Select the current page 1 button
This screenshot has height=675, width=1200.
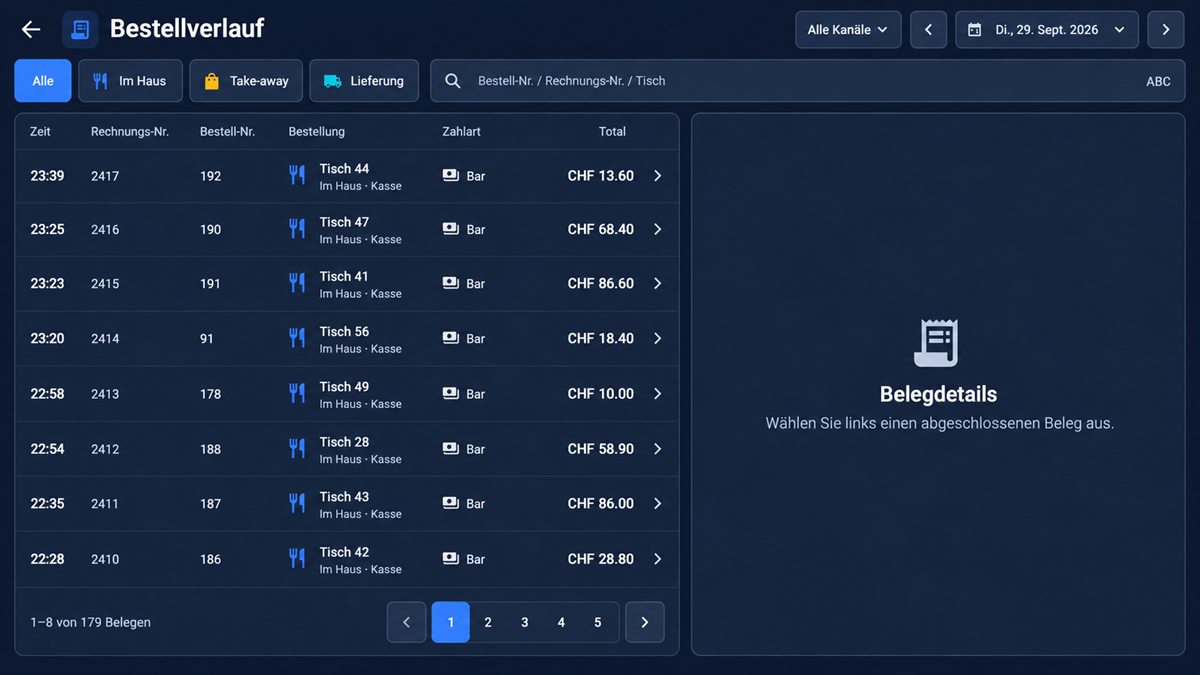451,622
